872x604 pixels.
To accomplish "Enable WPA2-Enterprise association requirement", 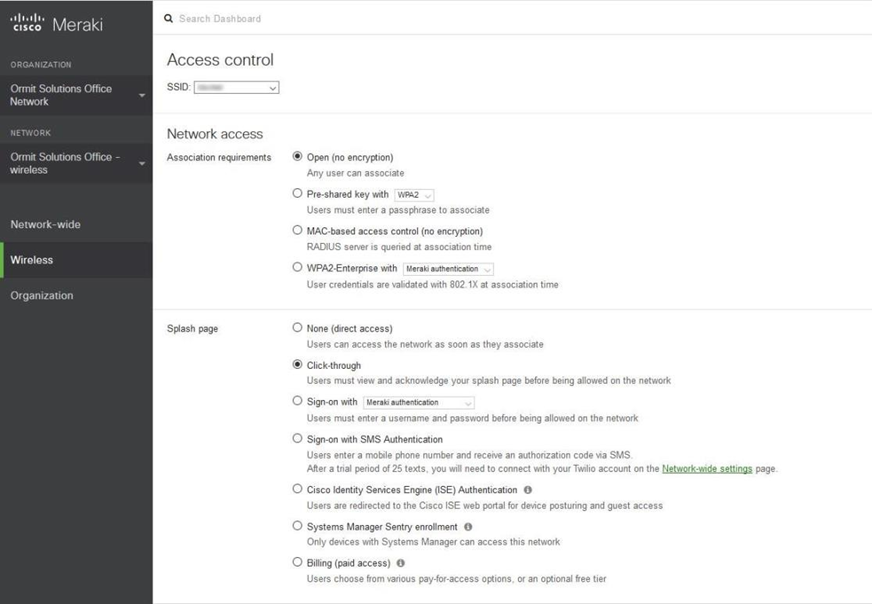I will click(x=297, y=267).
